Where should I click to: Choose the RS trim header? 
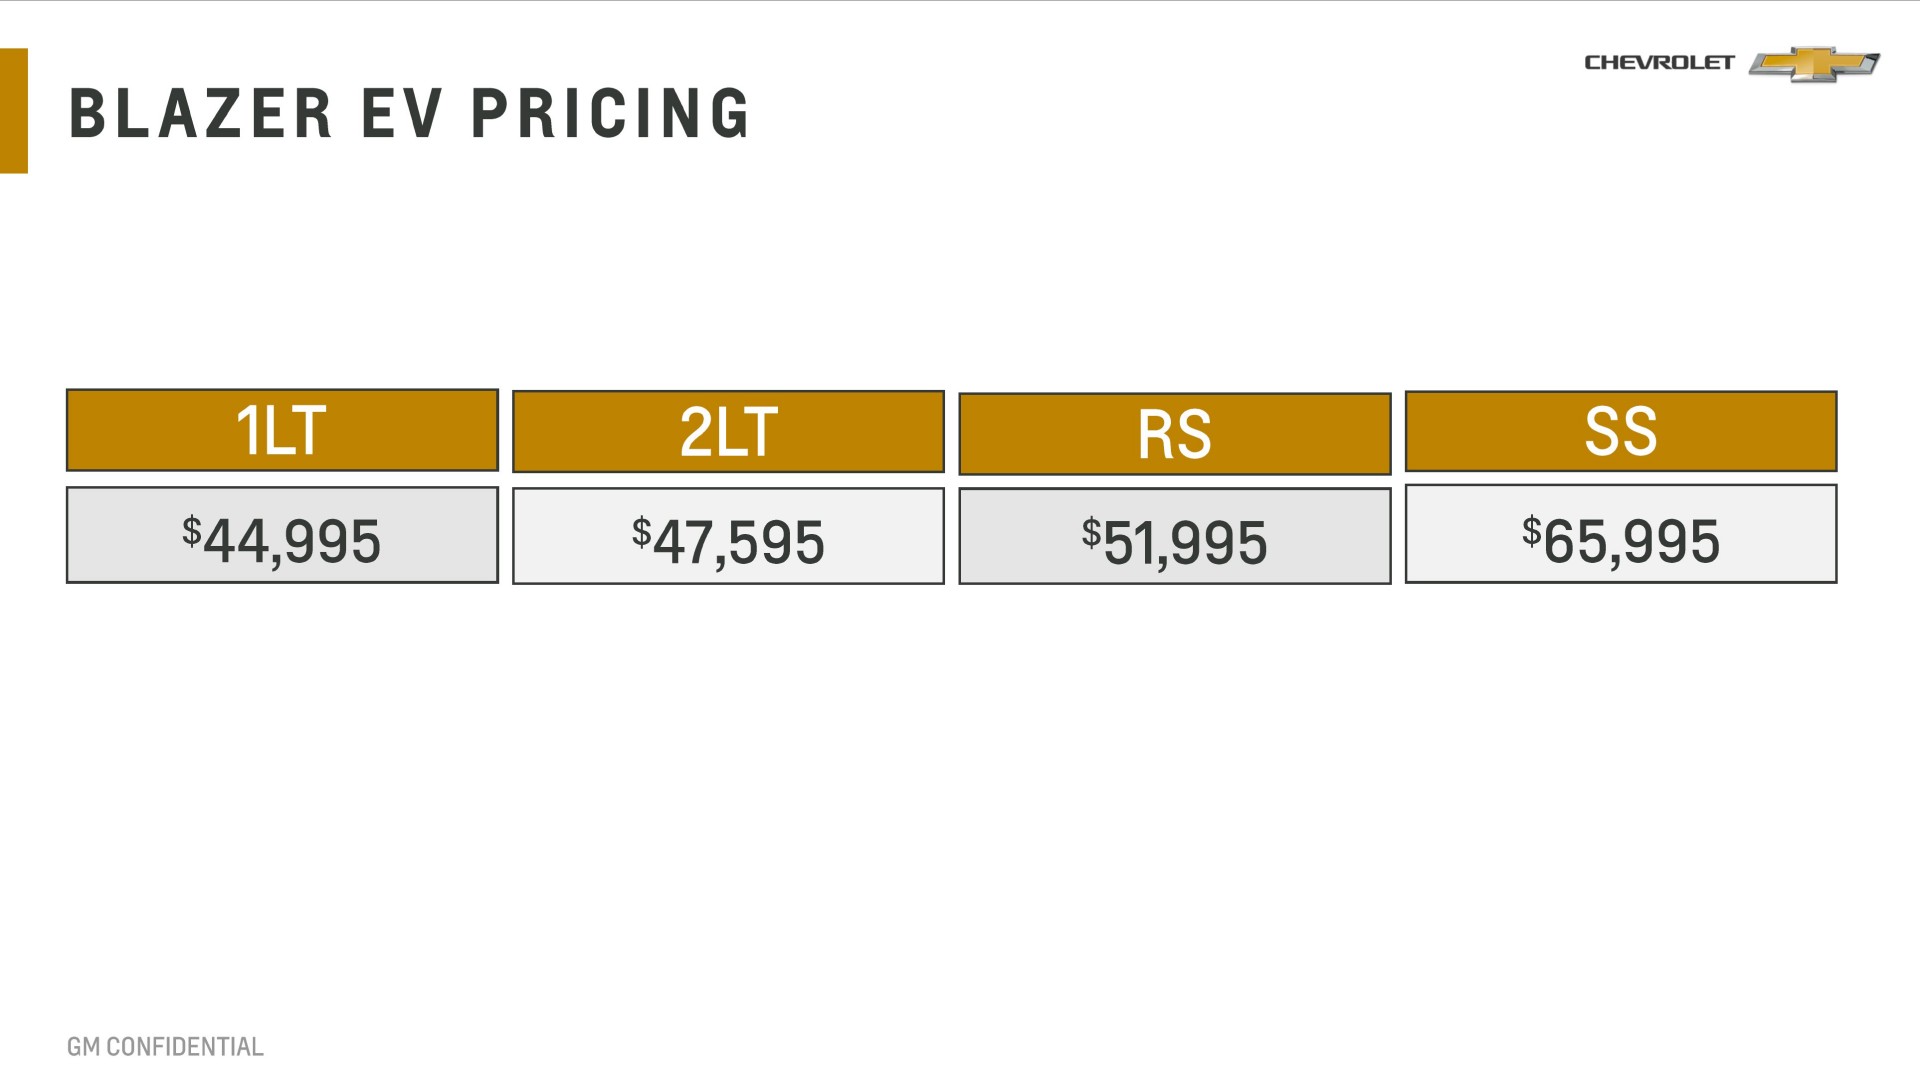point(1174,434)
